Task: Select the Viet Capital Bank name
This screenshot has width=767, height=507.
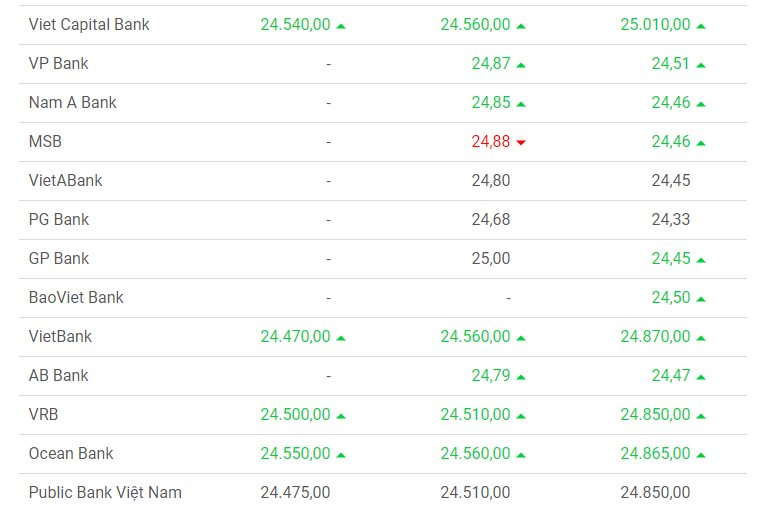Action: click(89, 24)
